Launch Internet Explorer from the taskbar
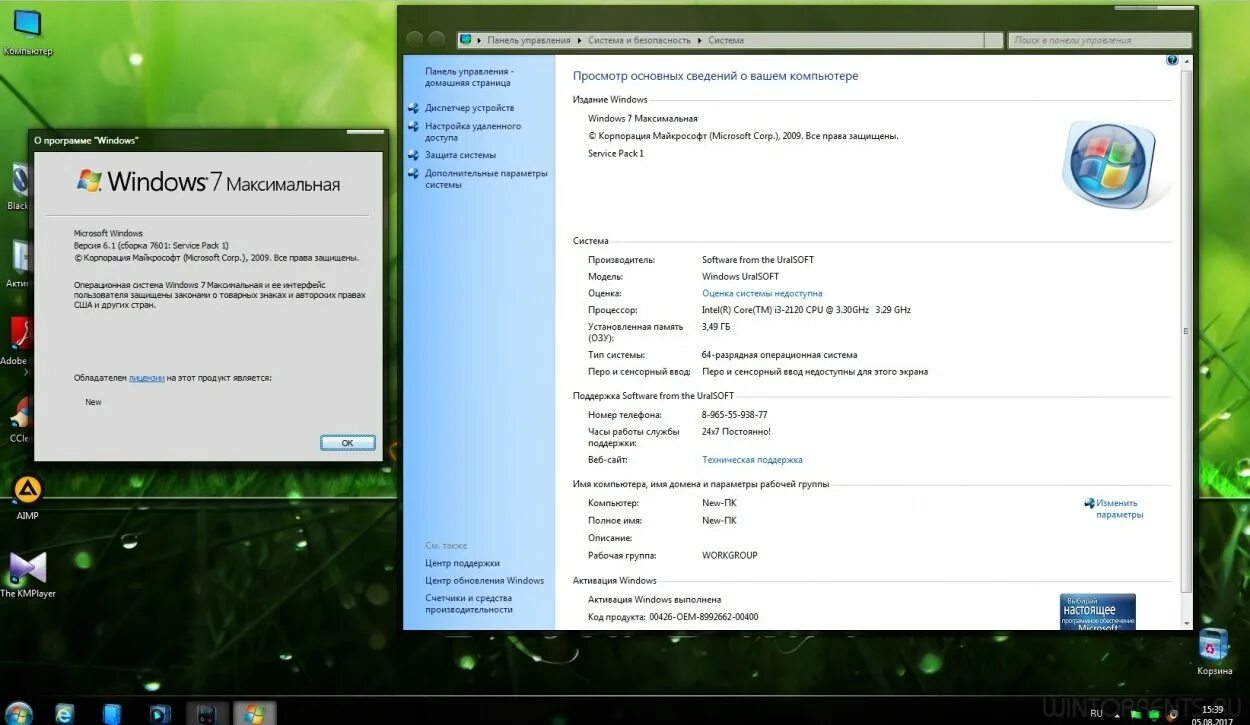 (65, 713)
